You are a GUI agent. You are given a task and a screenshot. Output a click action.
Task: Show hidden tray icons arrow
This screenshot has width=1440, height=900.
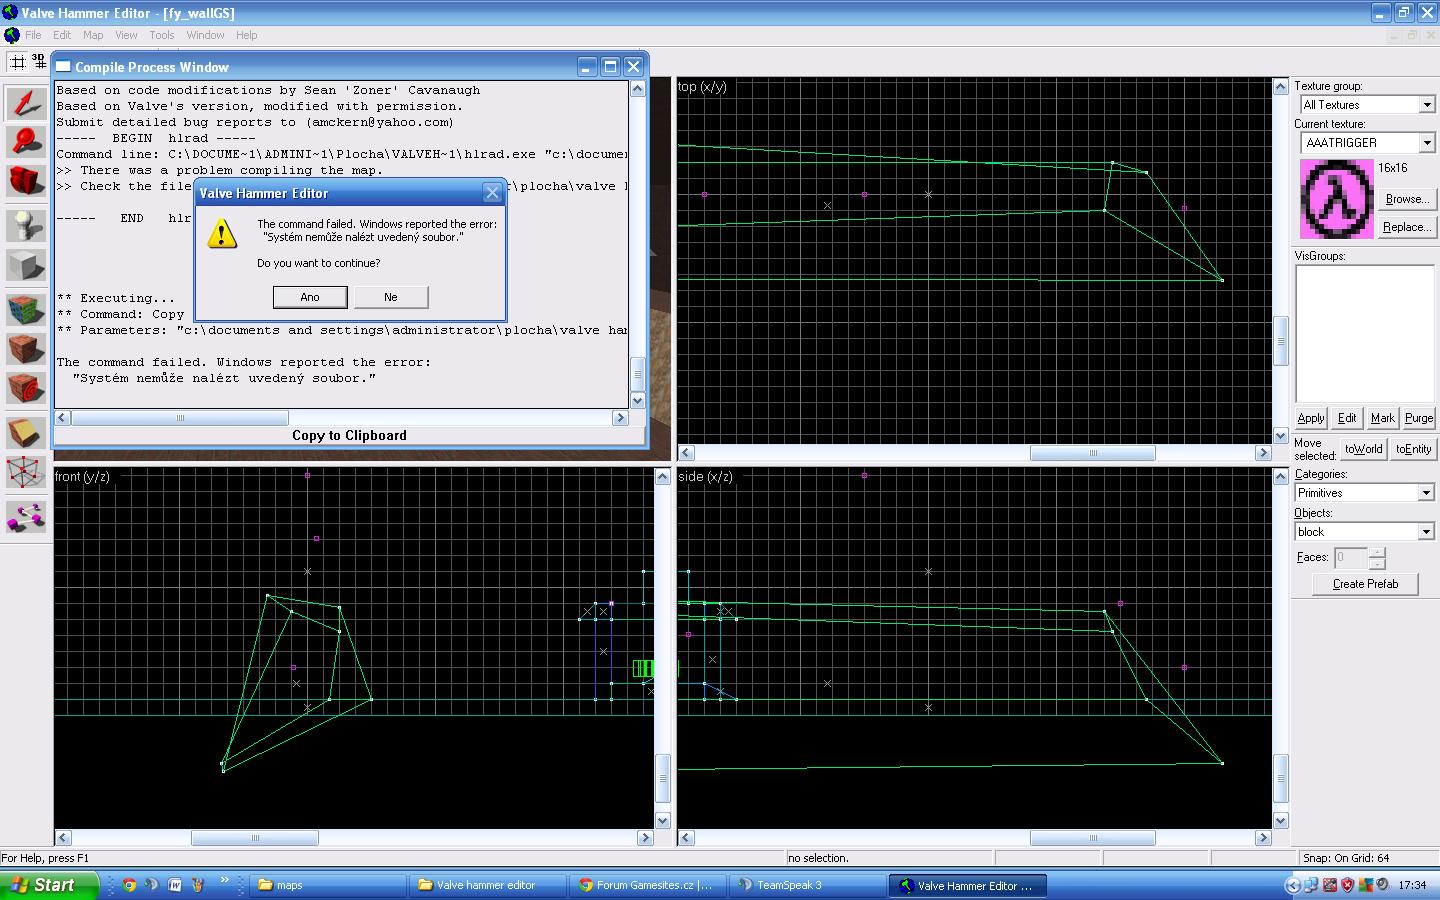1294,885
